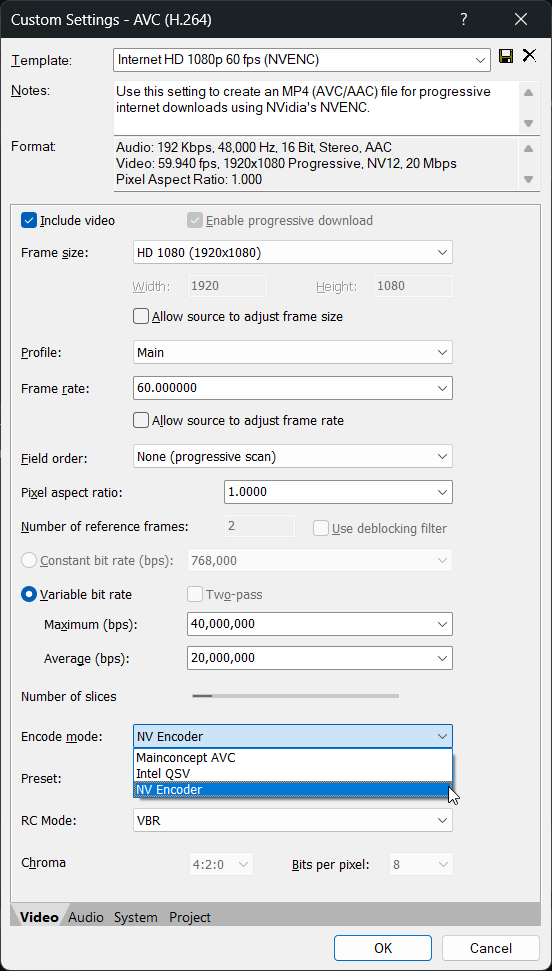Dismiss the dialog with Cancel
The image size is (552, 971).
[x=491, y=947]
